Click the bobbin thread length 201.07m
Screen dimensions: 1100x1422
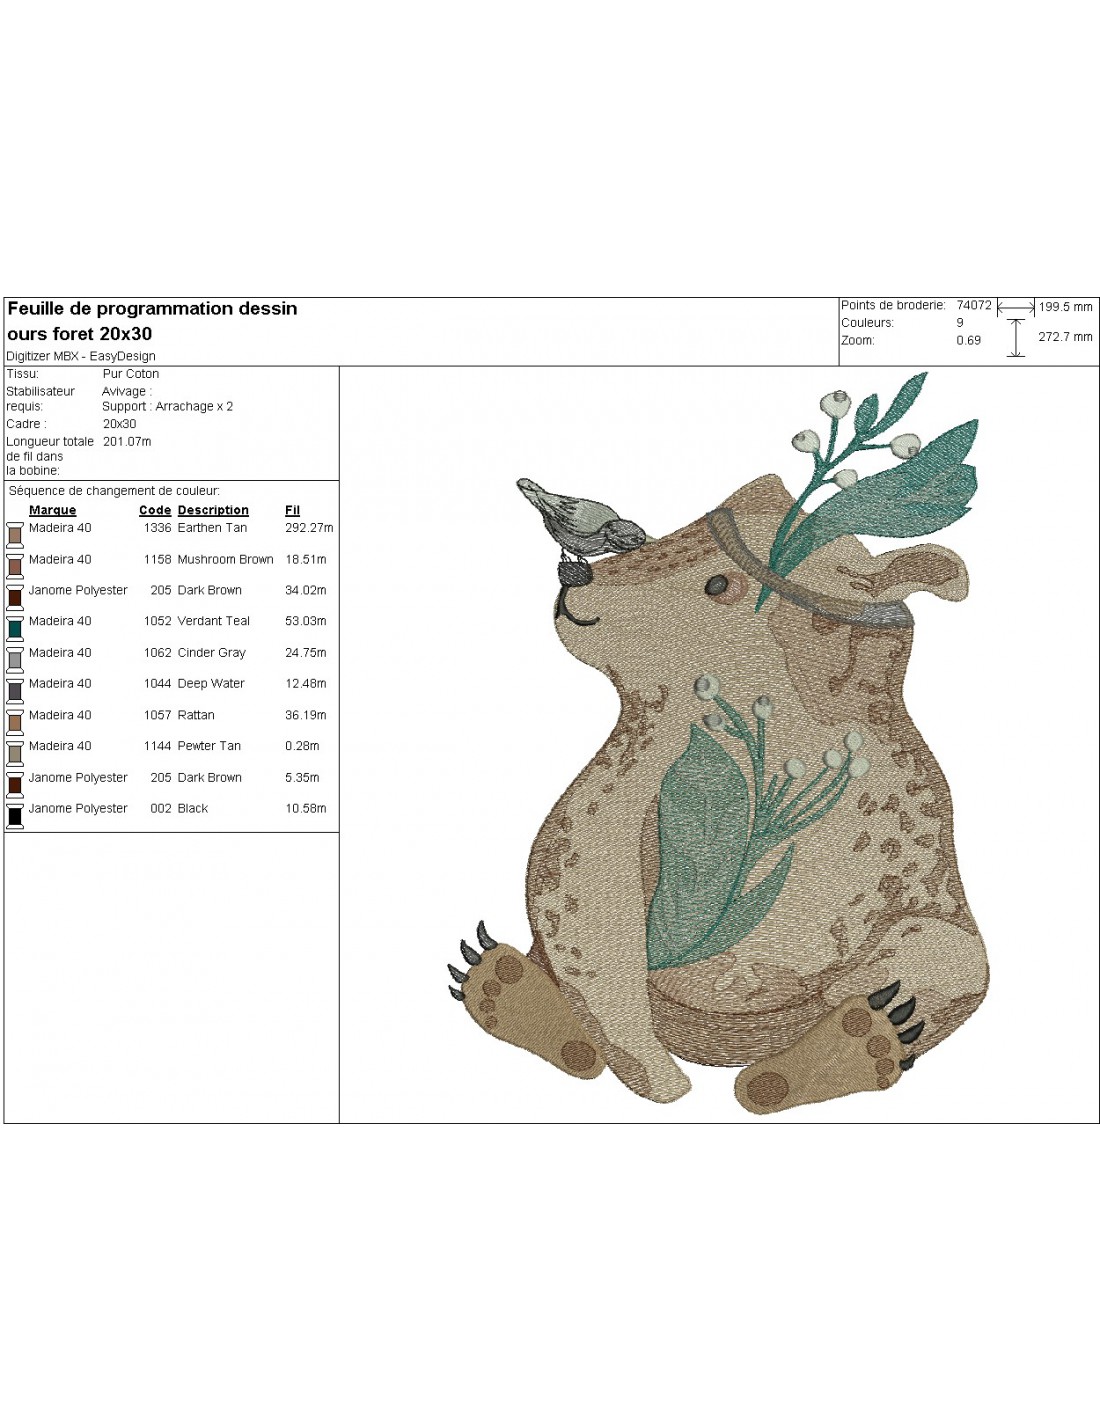(127, 441)
